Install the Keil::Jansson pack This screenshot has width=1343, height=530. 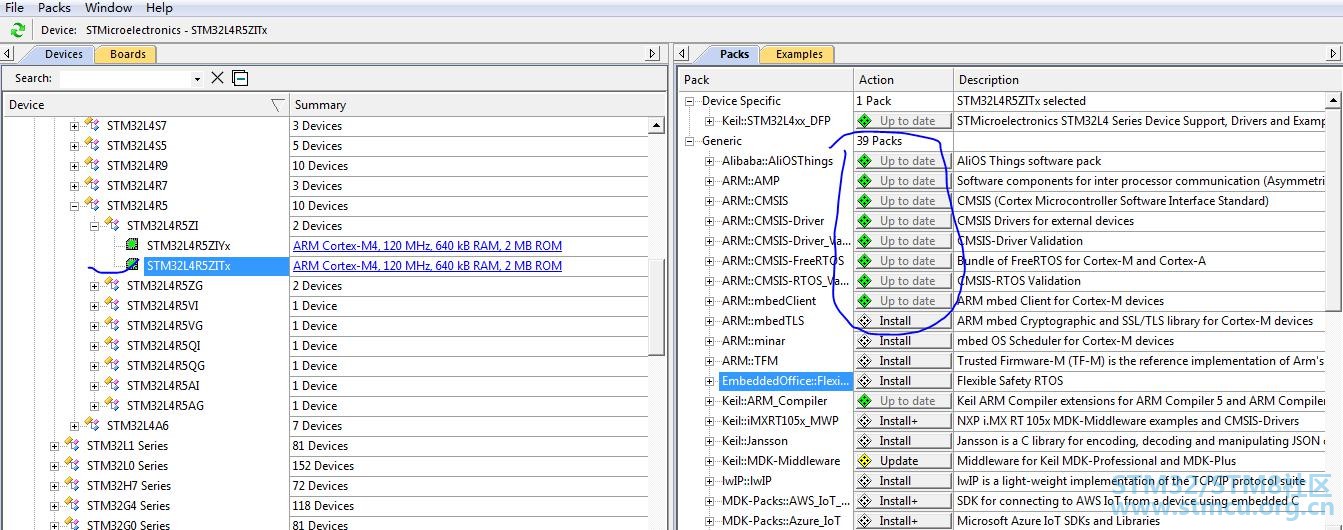pyautogui.click(x=903, y=441)
